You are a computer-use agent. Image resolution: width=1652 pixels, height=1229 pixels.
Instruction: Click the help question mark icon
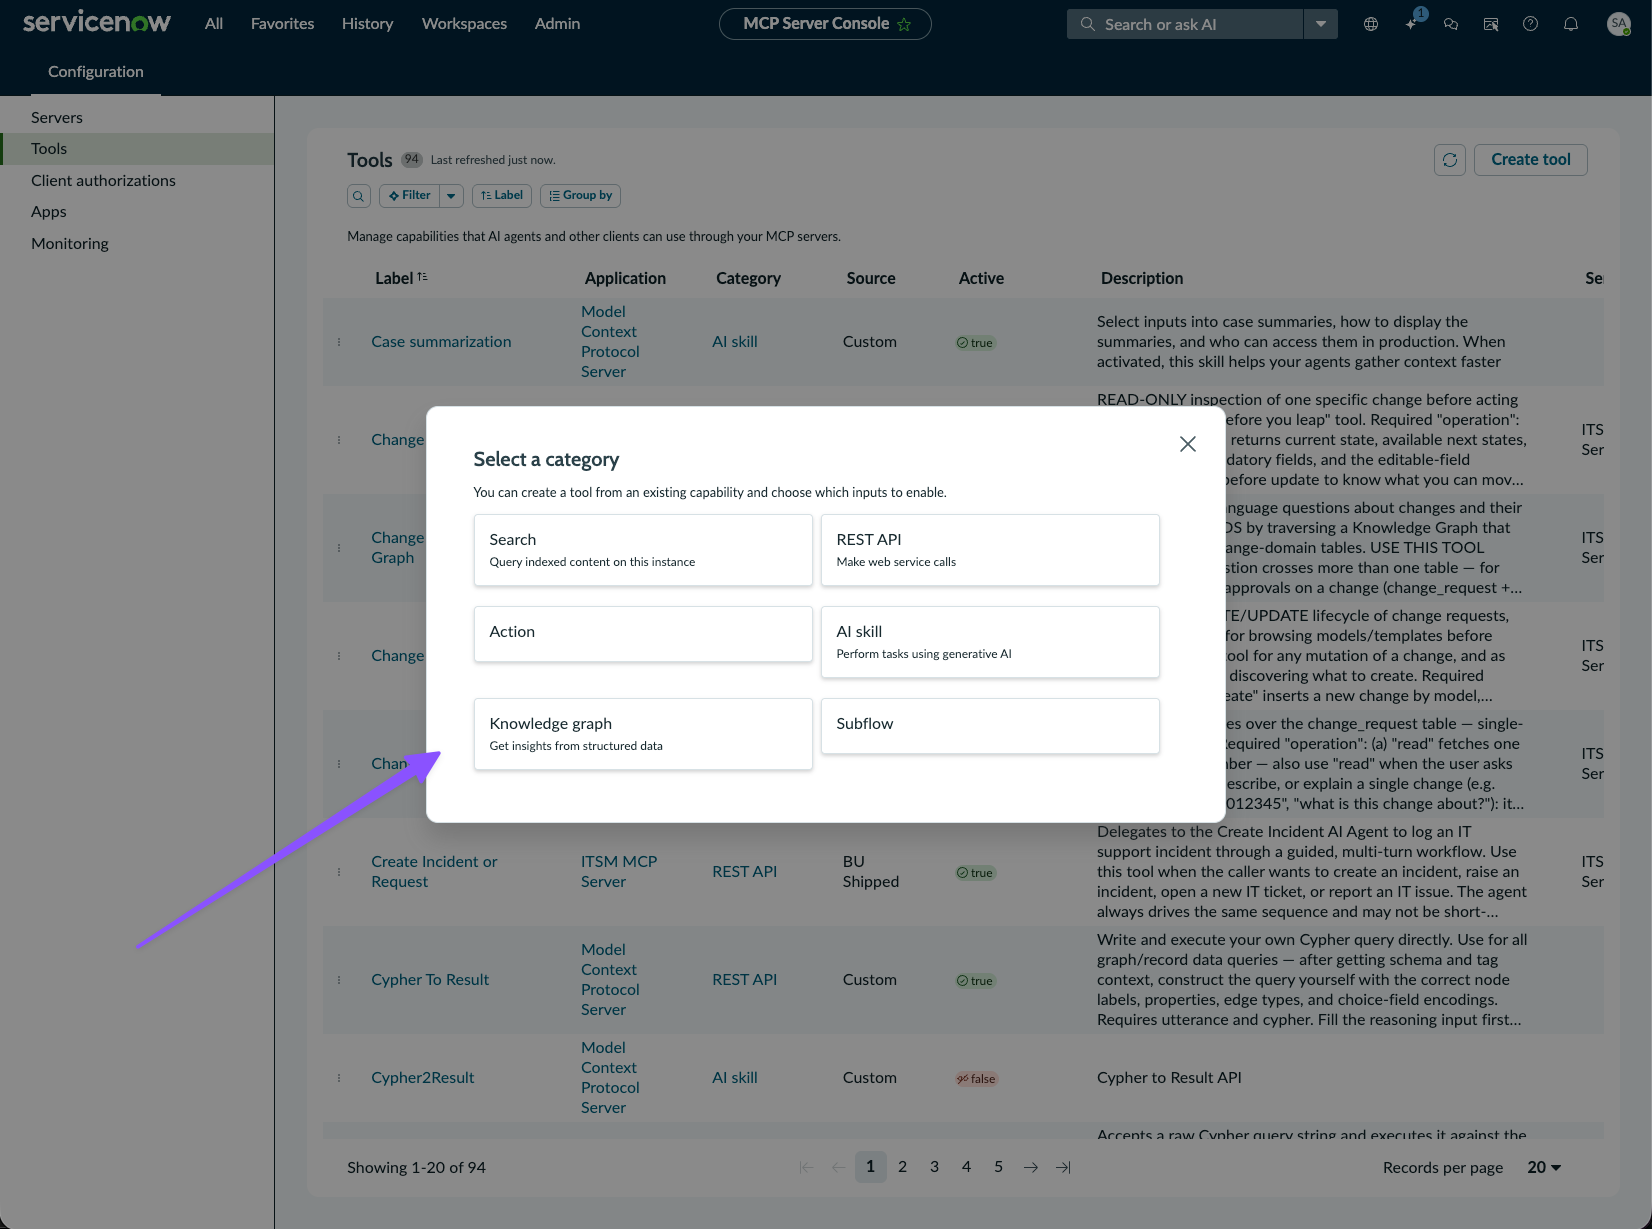click(x=1530, y=24)
